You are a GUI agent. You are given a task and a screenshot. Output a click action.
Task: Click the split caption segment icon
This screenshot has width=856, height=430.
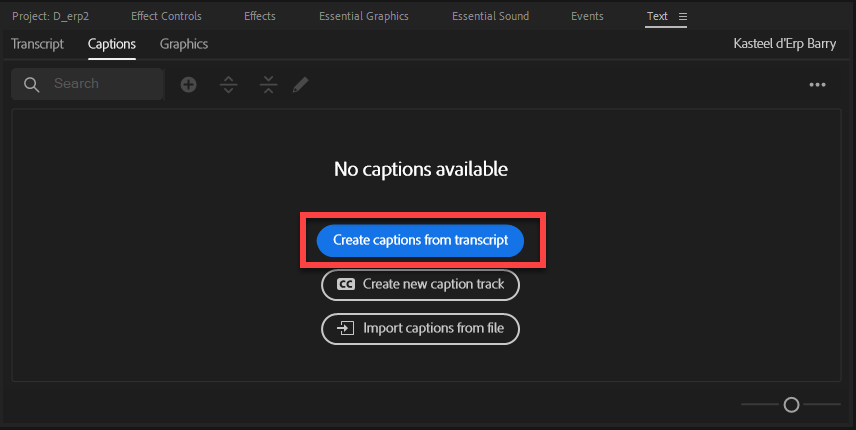click(228, 85)
